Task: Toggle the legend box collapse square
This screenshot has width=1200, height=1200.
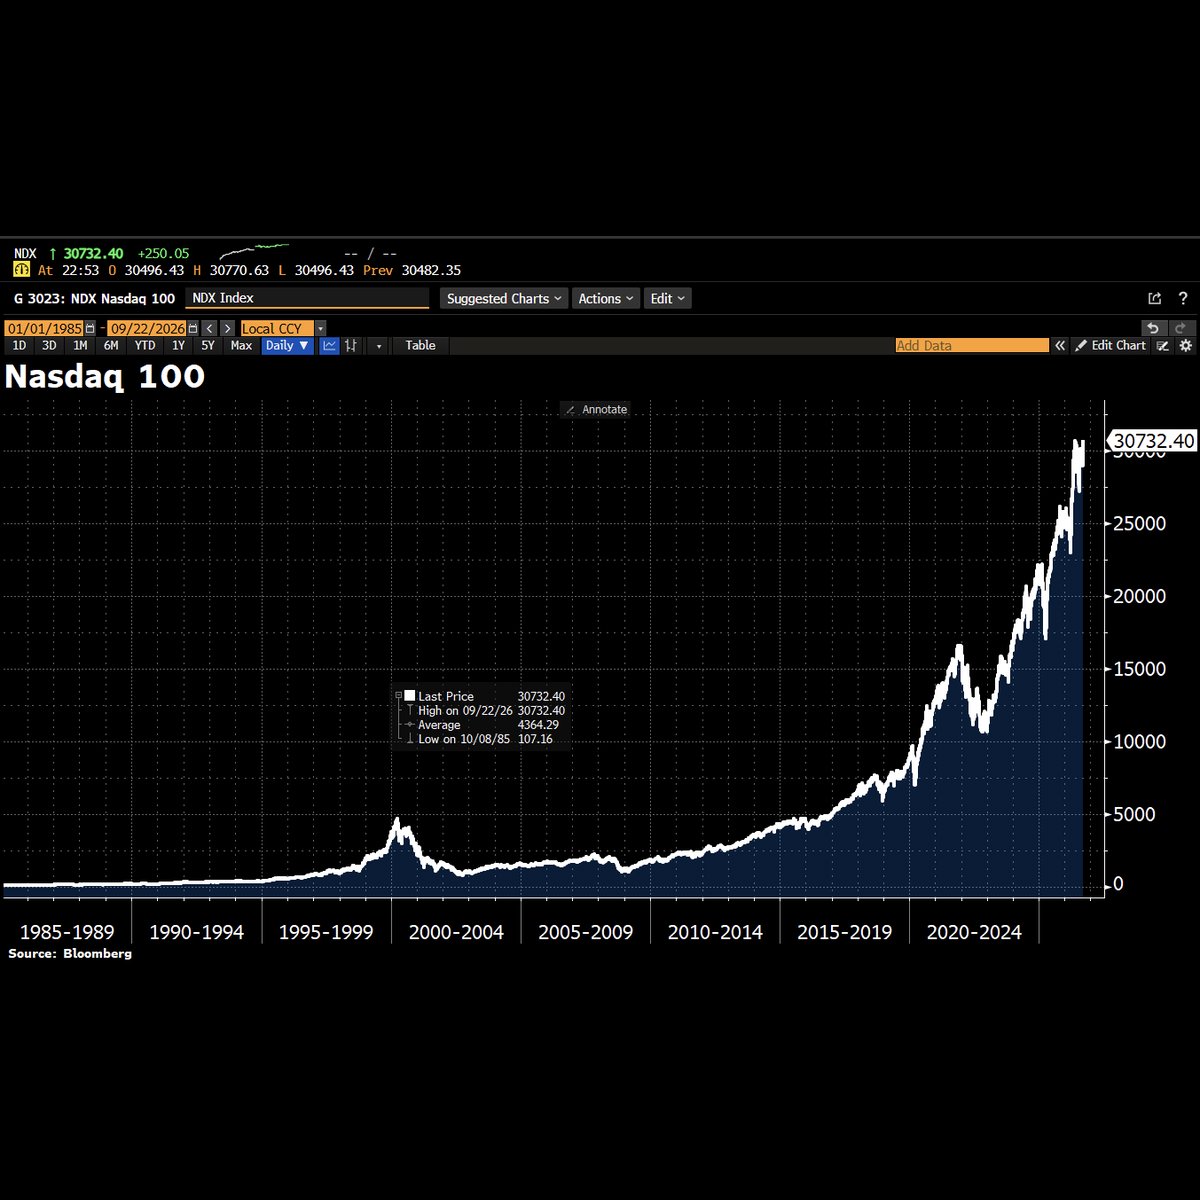Action: pyautogui.click(x=398, y=696)
